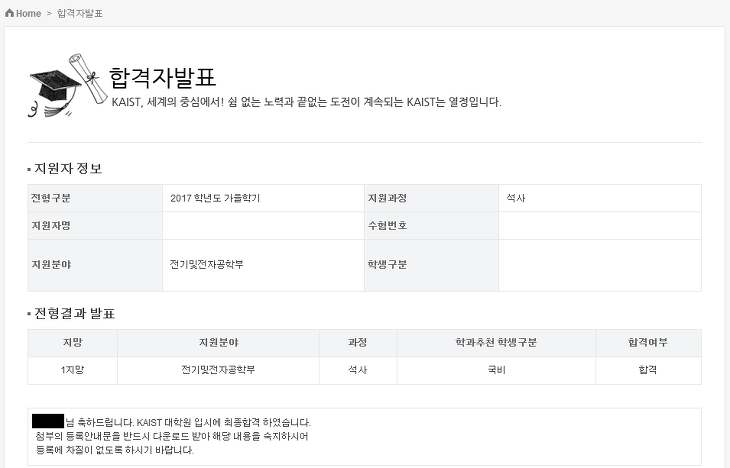
Task: Click the 학생구분 label cell
Action: [432, 265]
